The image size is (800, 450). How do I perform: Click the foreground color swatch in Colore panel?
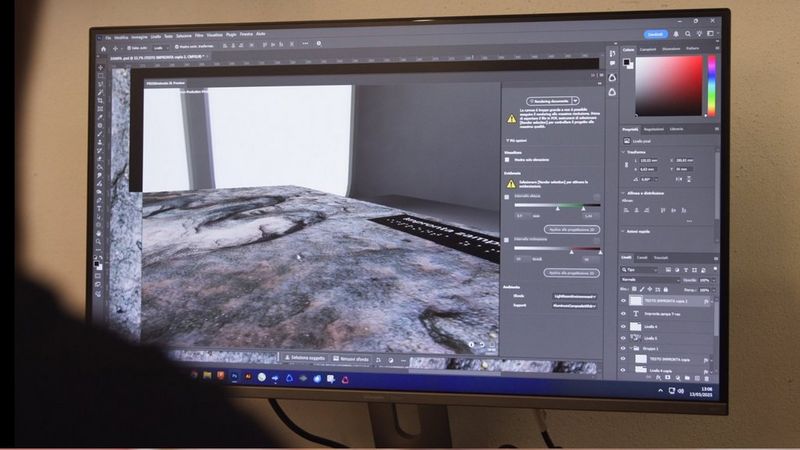pos(626,61)
